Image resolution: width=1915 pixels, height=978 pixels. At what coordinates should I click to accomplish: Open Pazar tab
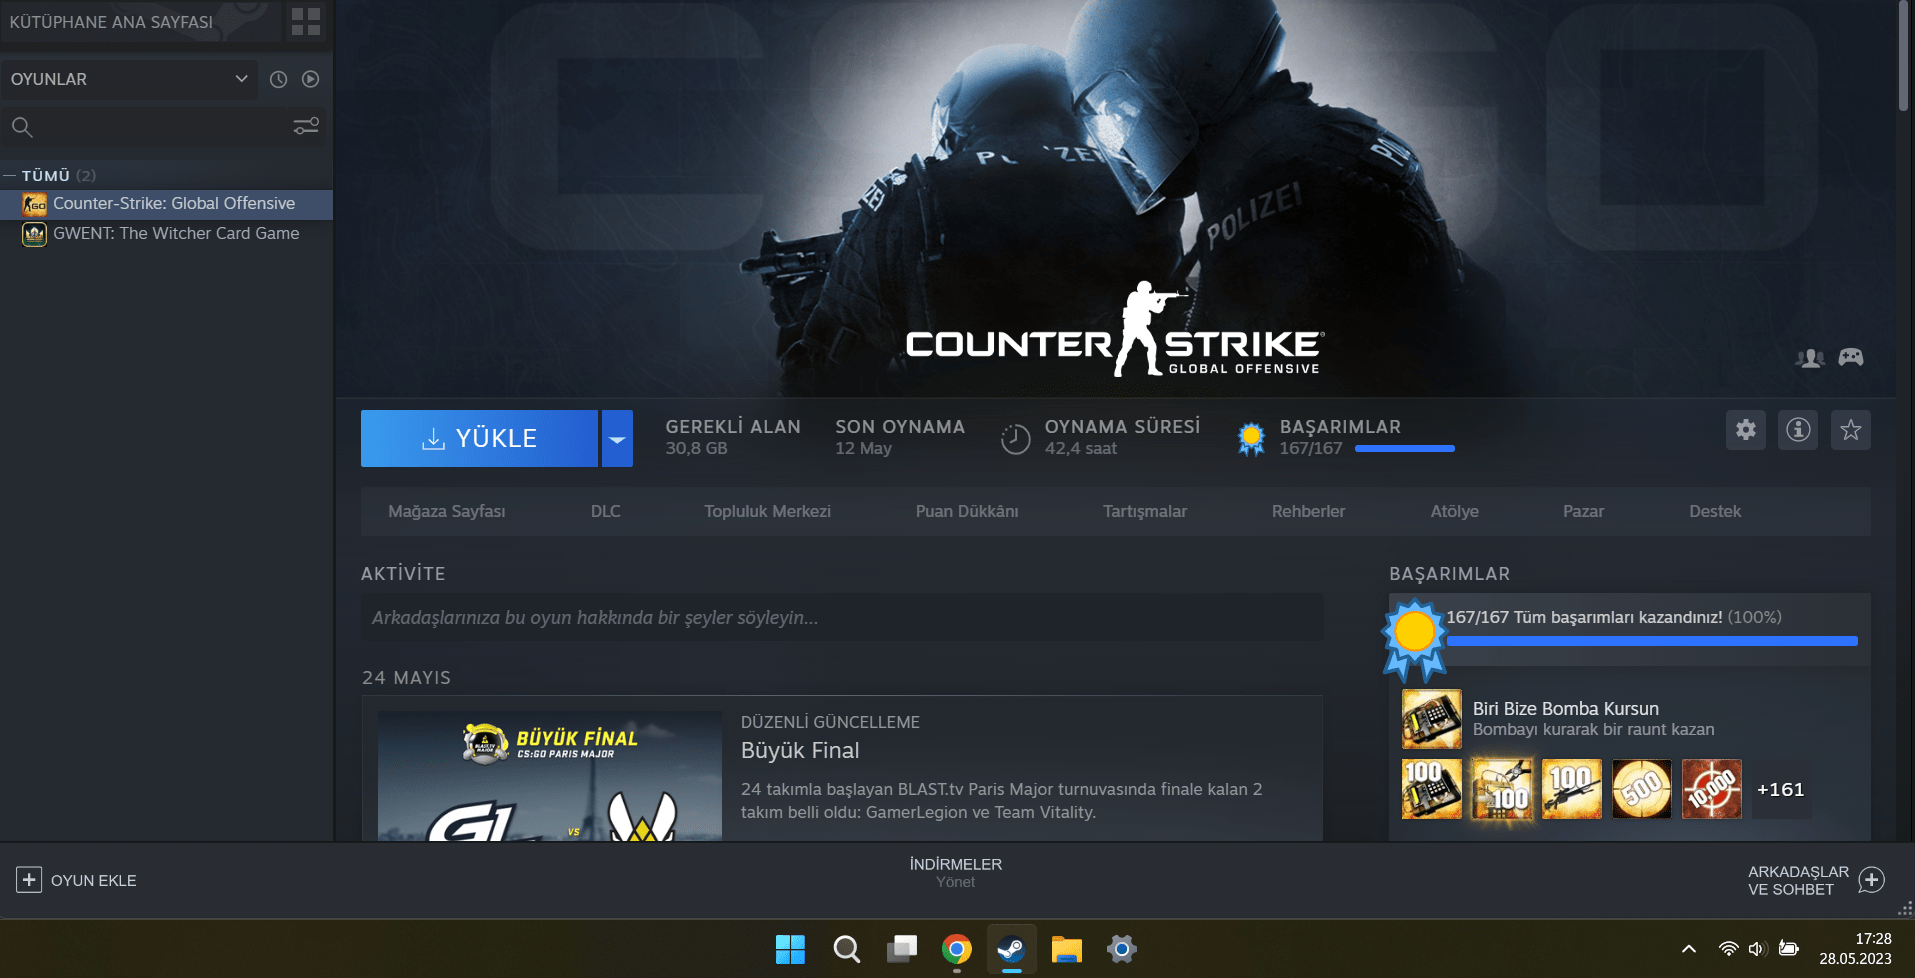click(x=1583, y=511)
